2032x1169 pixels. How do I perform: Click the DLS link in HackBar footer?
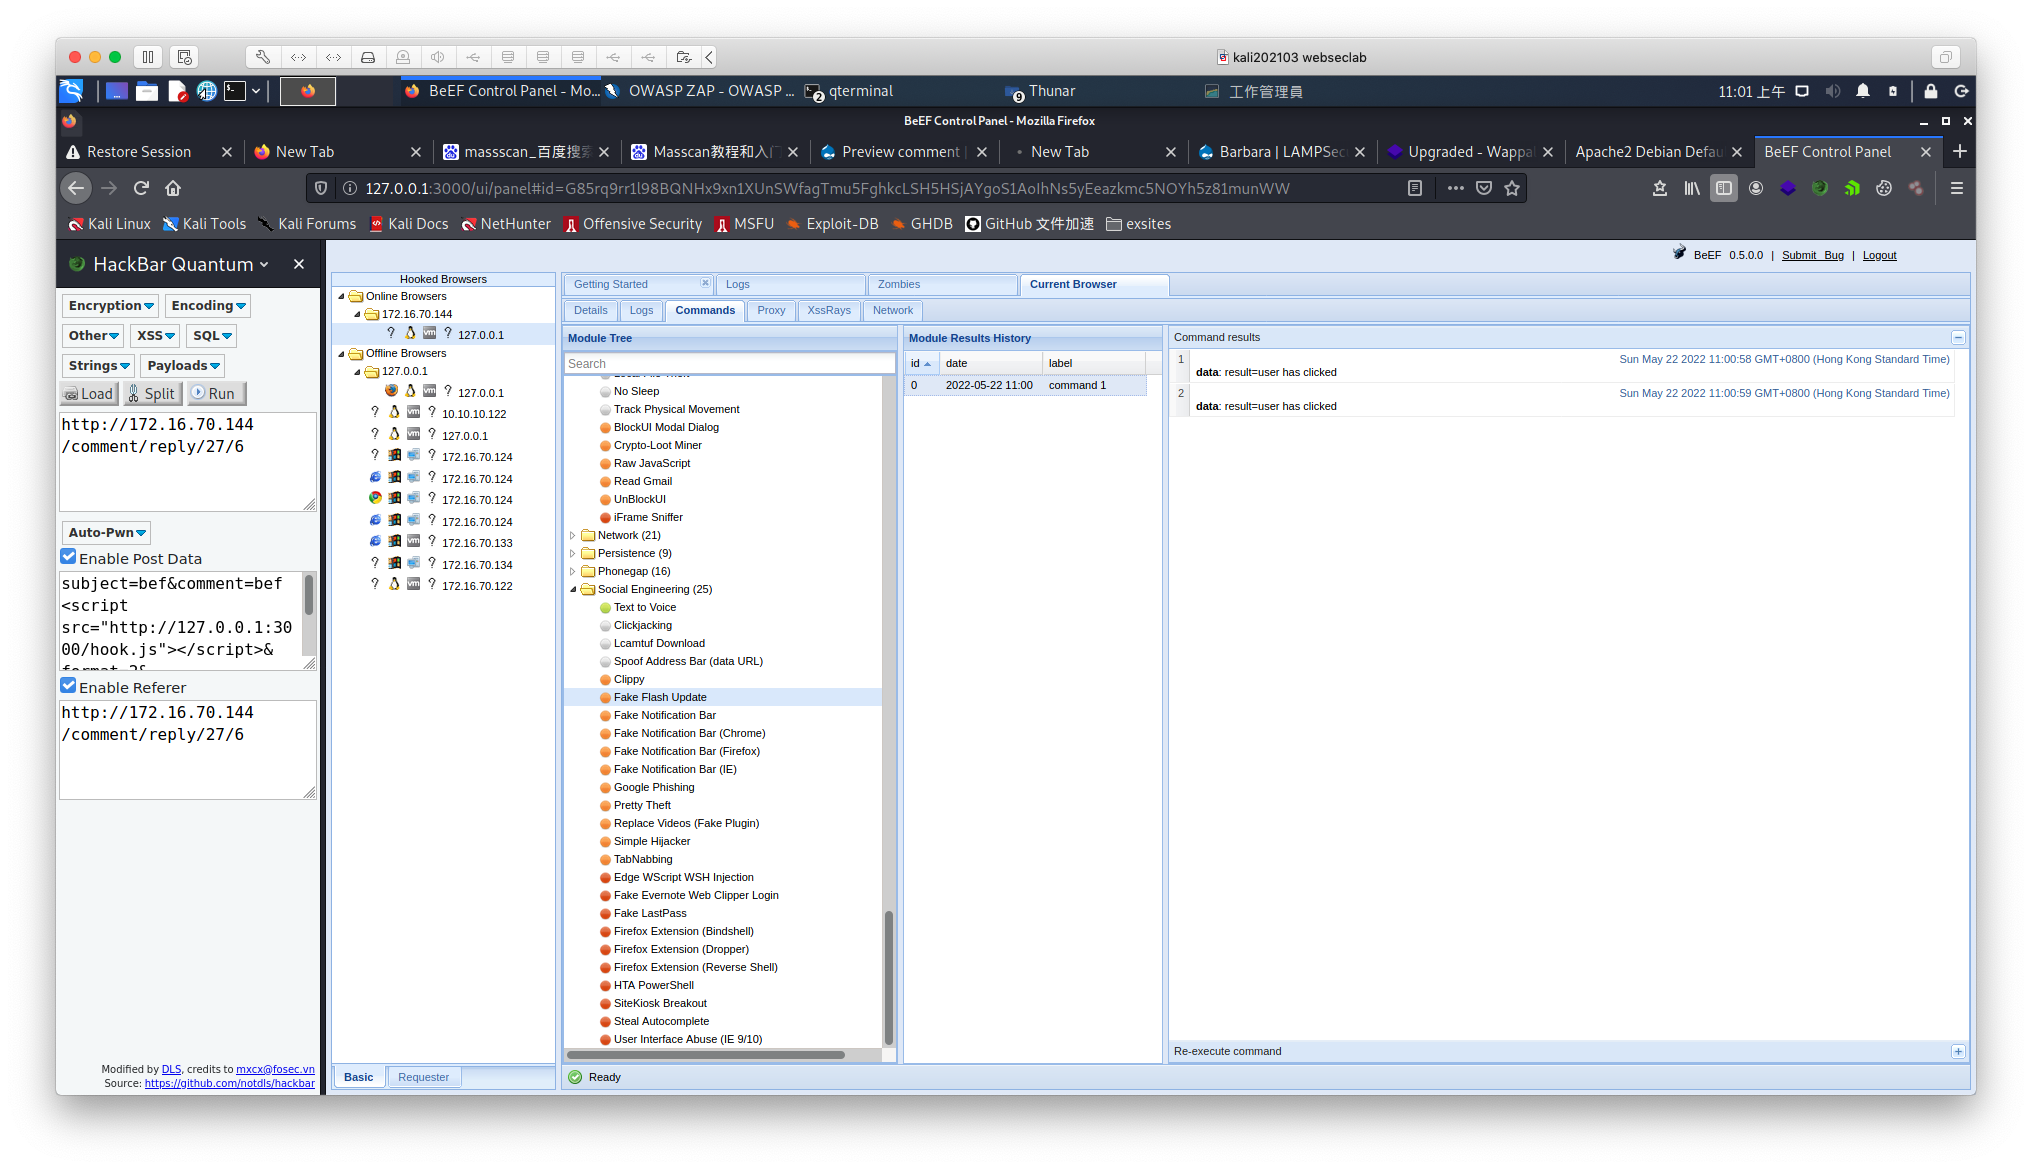(x=171, y=1070)
